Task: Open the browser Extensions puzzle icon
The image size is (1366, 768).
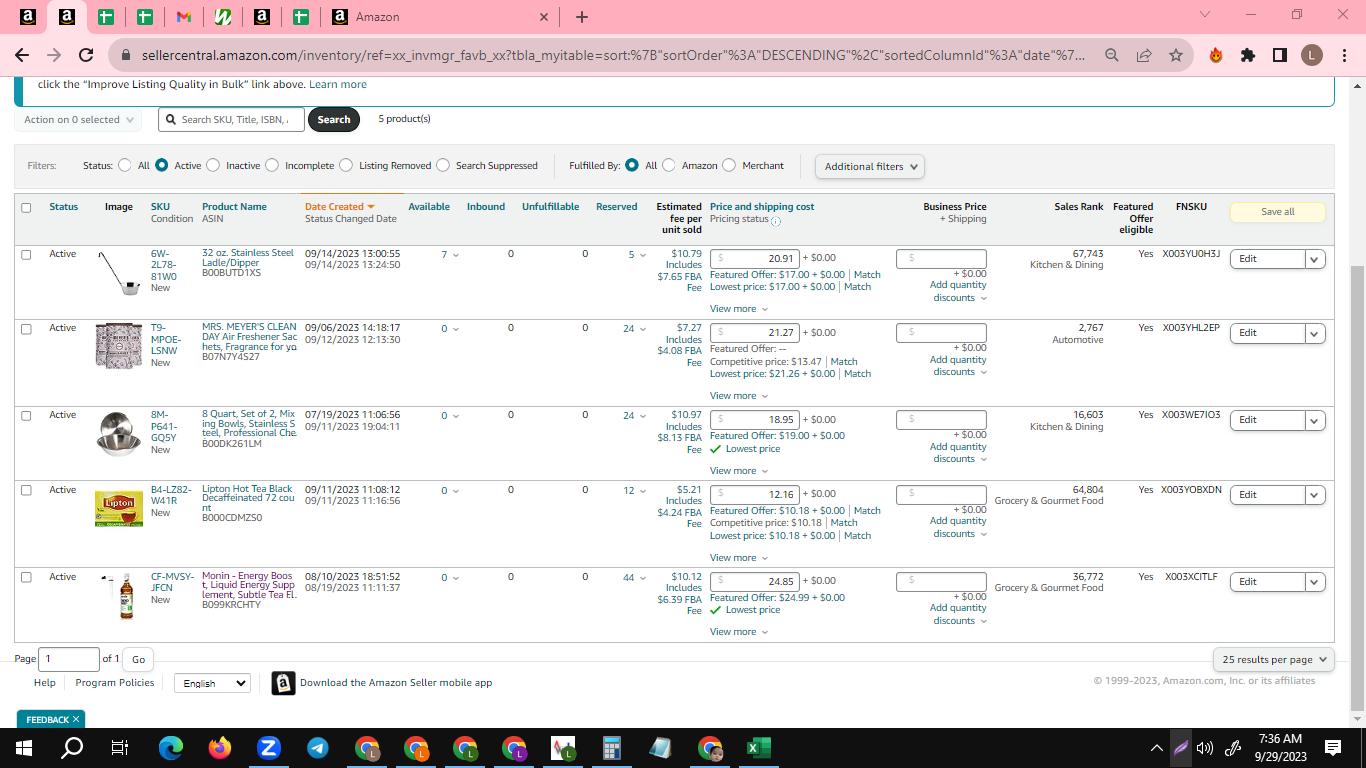Action: [x=1248, y=56]
